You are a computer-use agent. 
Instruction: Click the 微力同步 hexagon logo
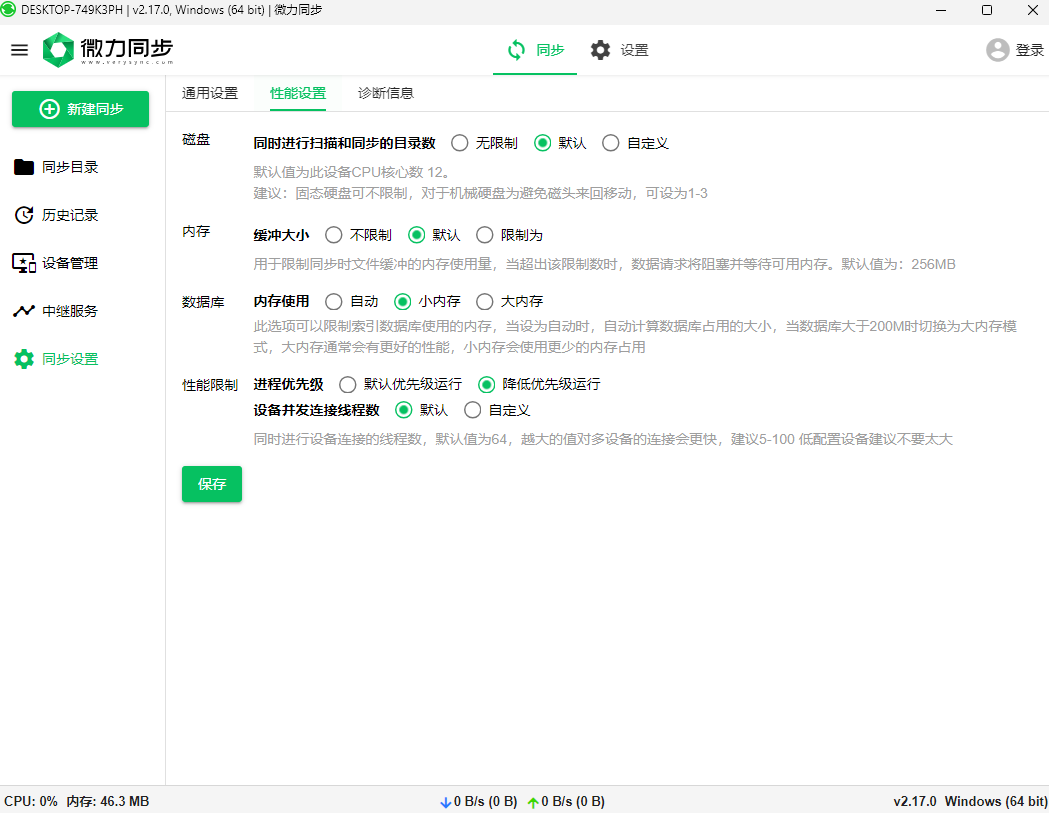point(59,50)
